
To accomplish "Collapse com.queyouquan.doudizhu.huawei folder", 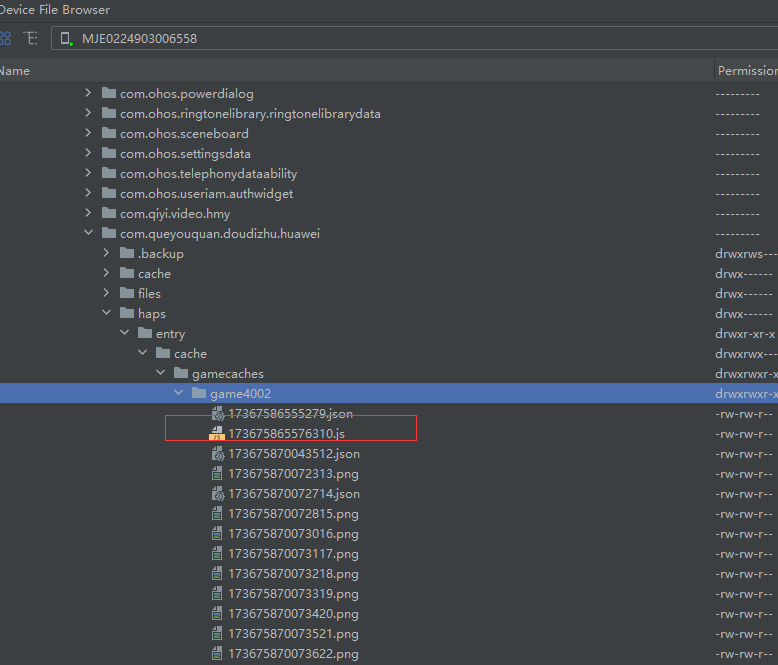I will pos(88,233).
